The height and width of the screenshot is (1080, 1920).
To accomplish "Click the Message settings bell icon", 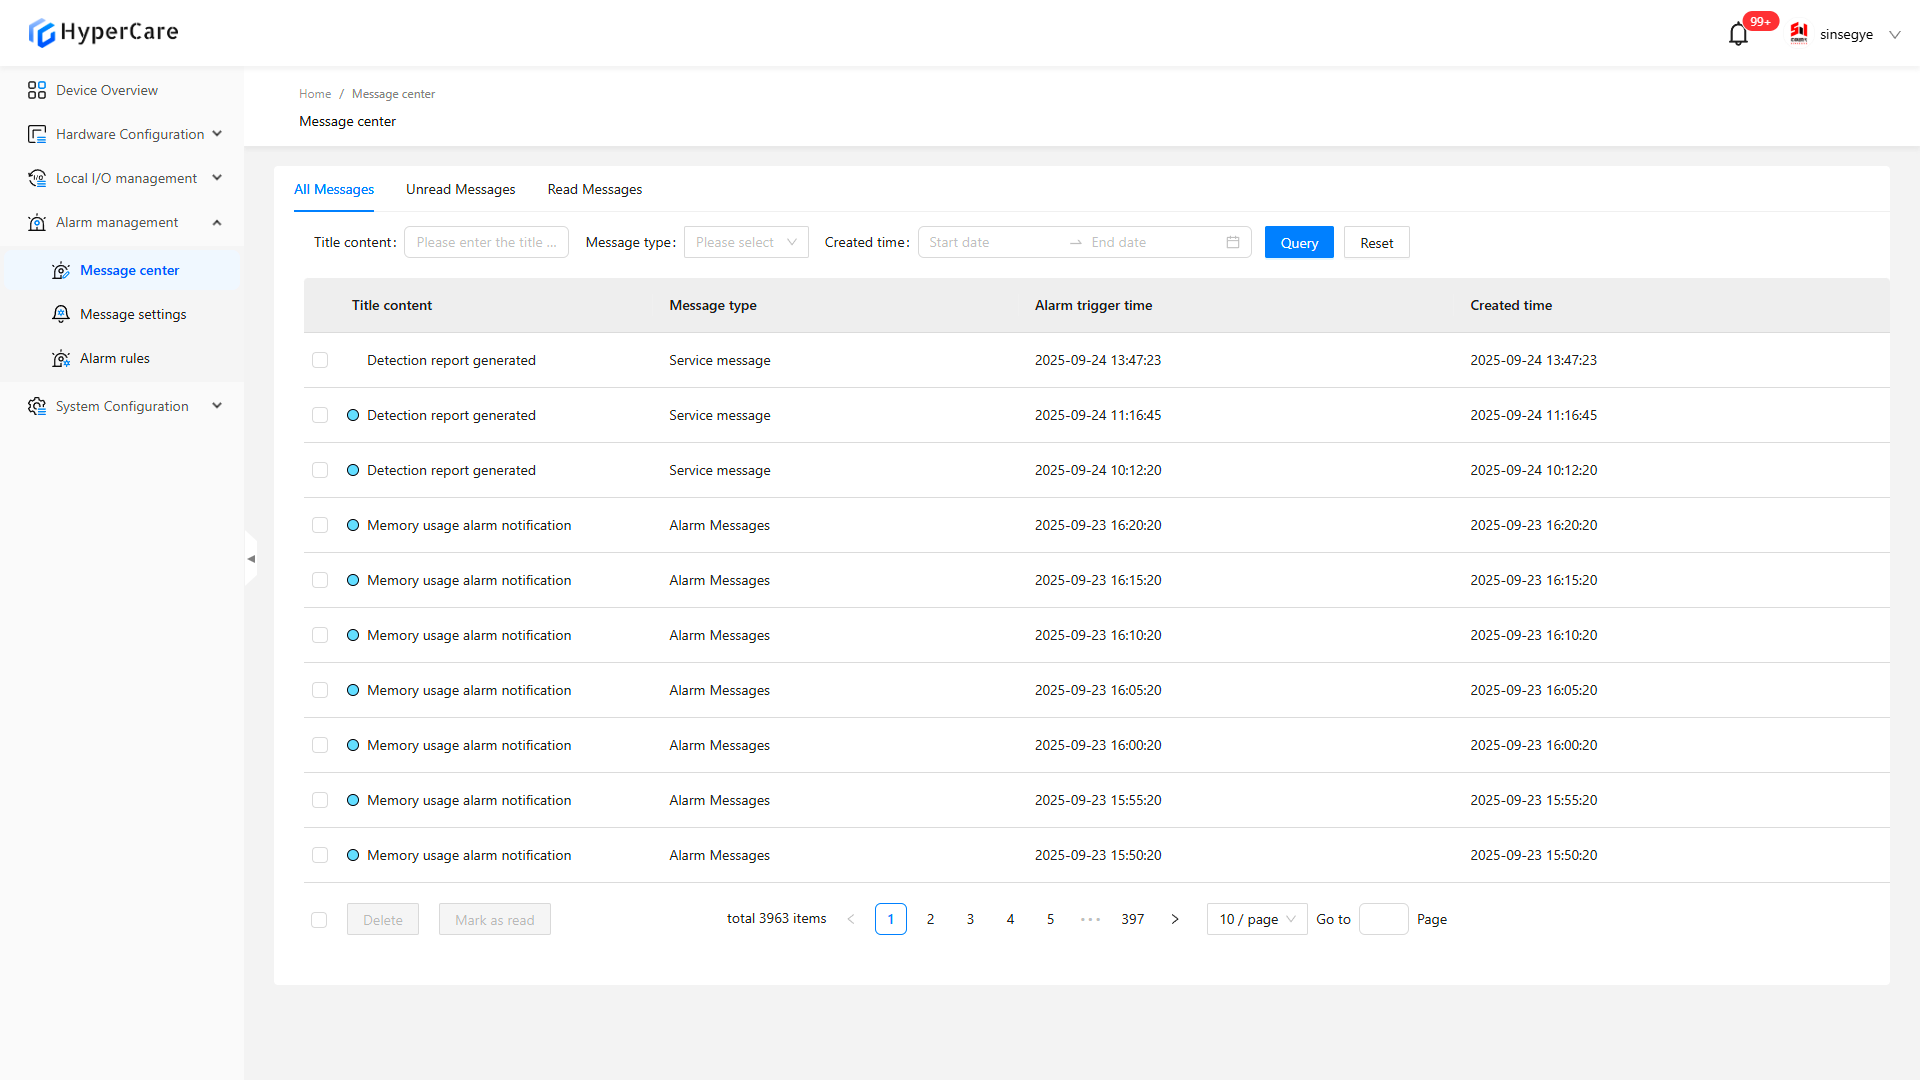I will point(61,314).
